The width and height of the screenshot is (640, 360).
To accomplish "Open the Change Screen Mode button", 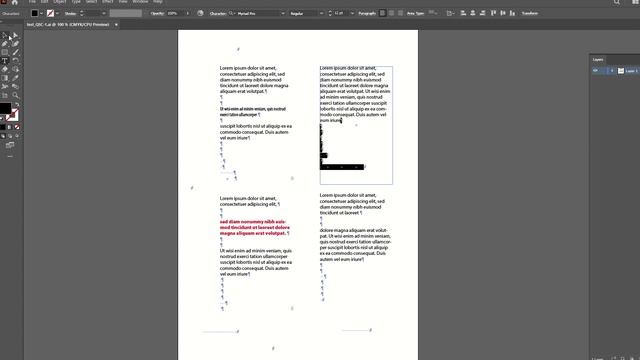I will click(x=10, y=145).
